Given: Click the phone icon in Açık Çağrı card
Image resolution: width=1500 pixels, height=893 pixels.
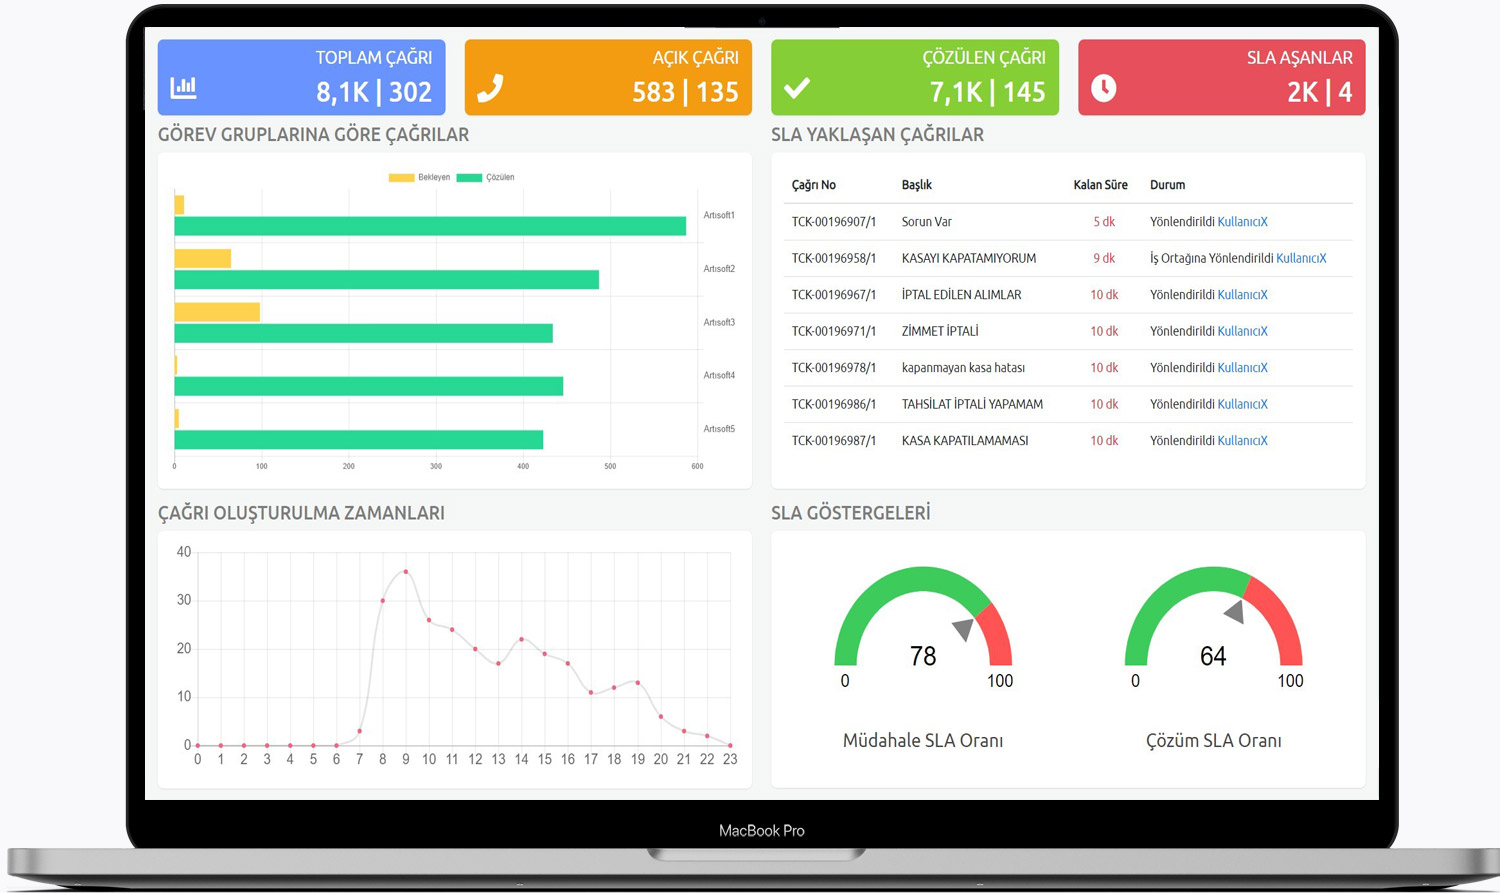Looking at the screenshot, I should point(490,89).
